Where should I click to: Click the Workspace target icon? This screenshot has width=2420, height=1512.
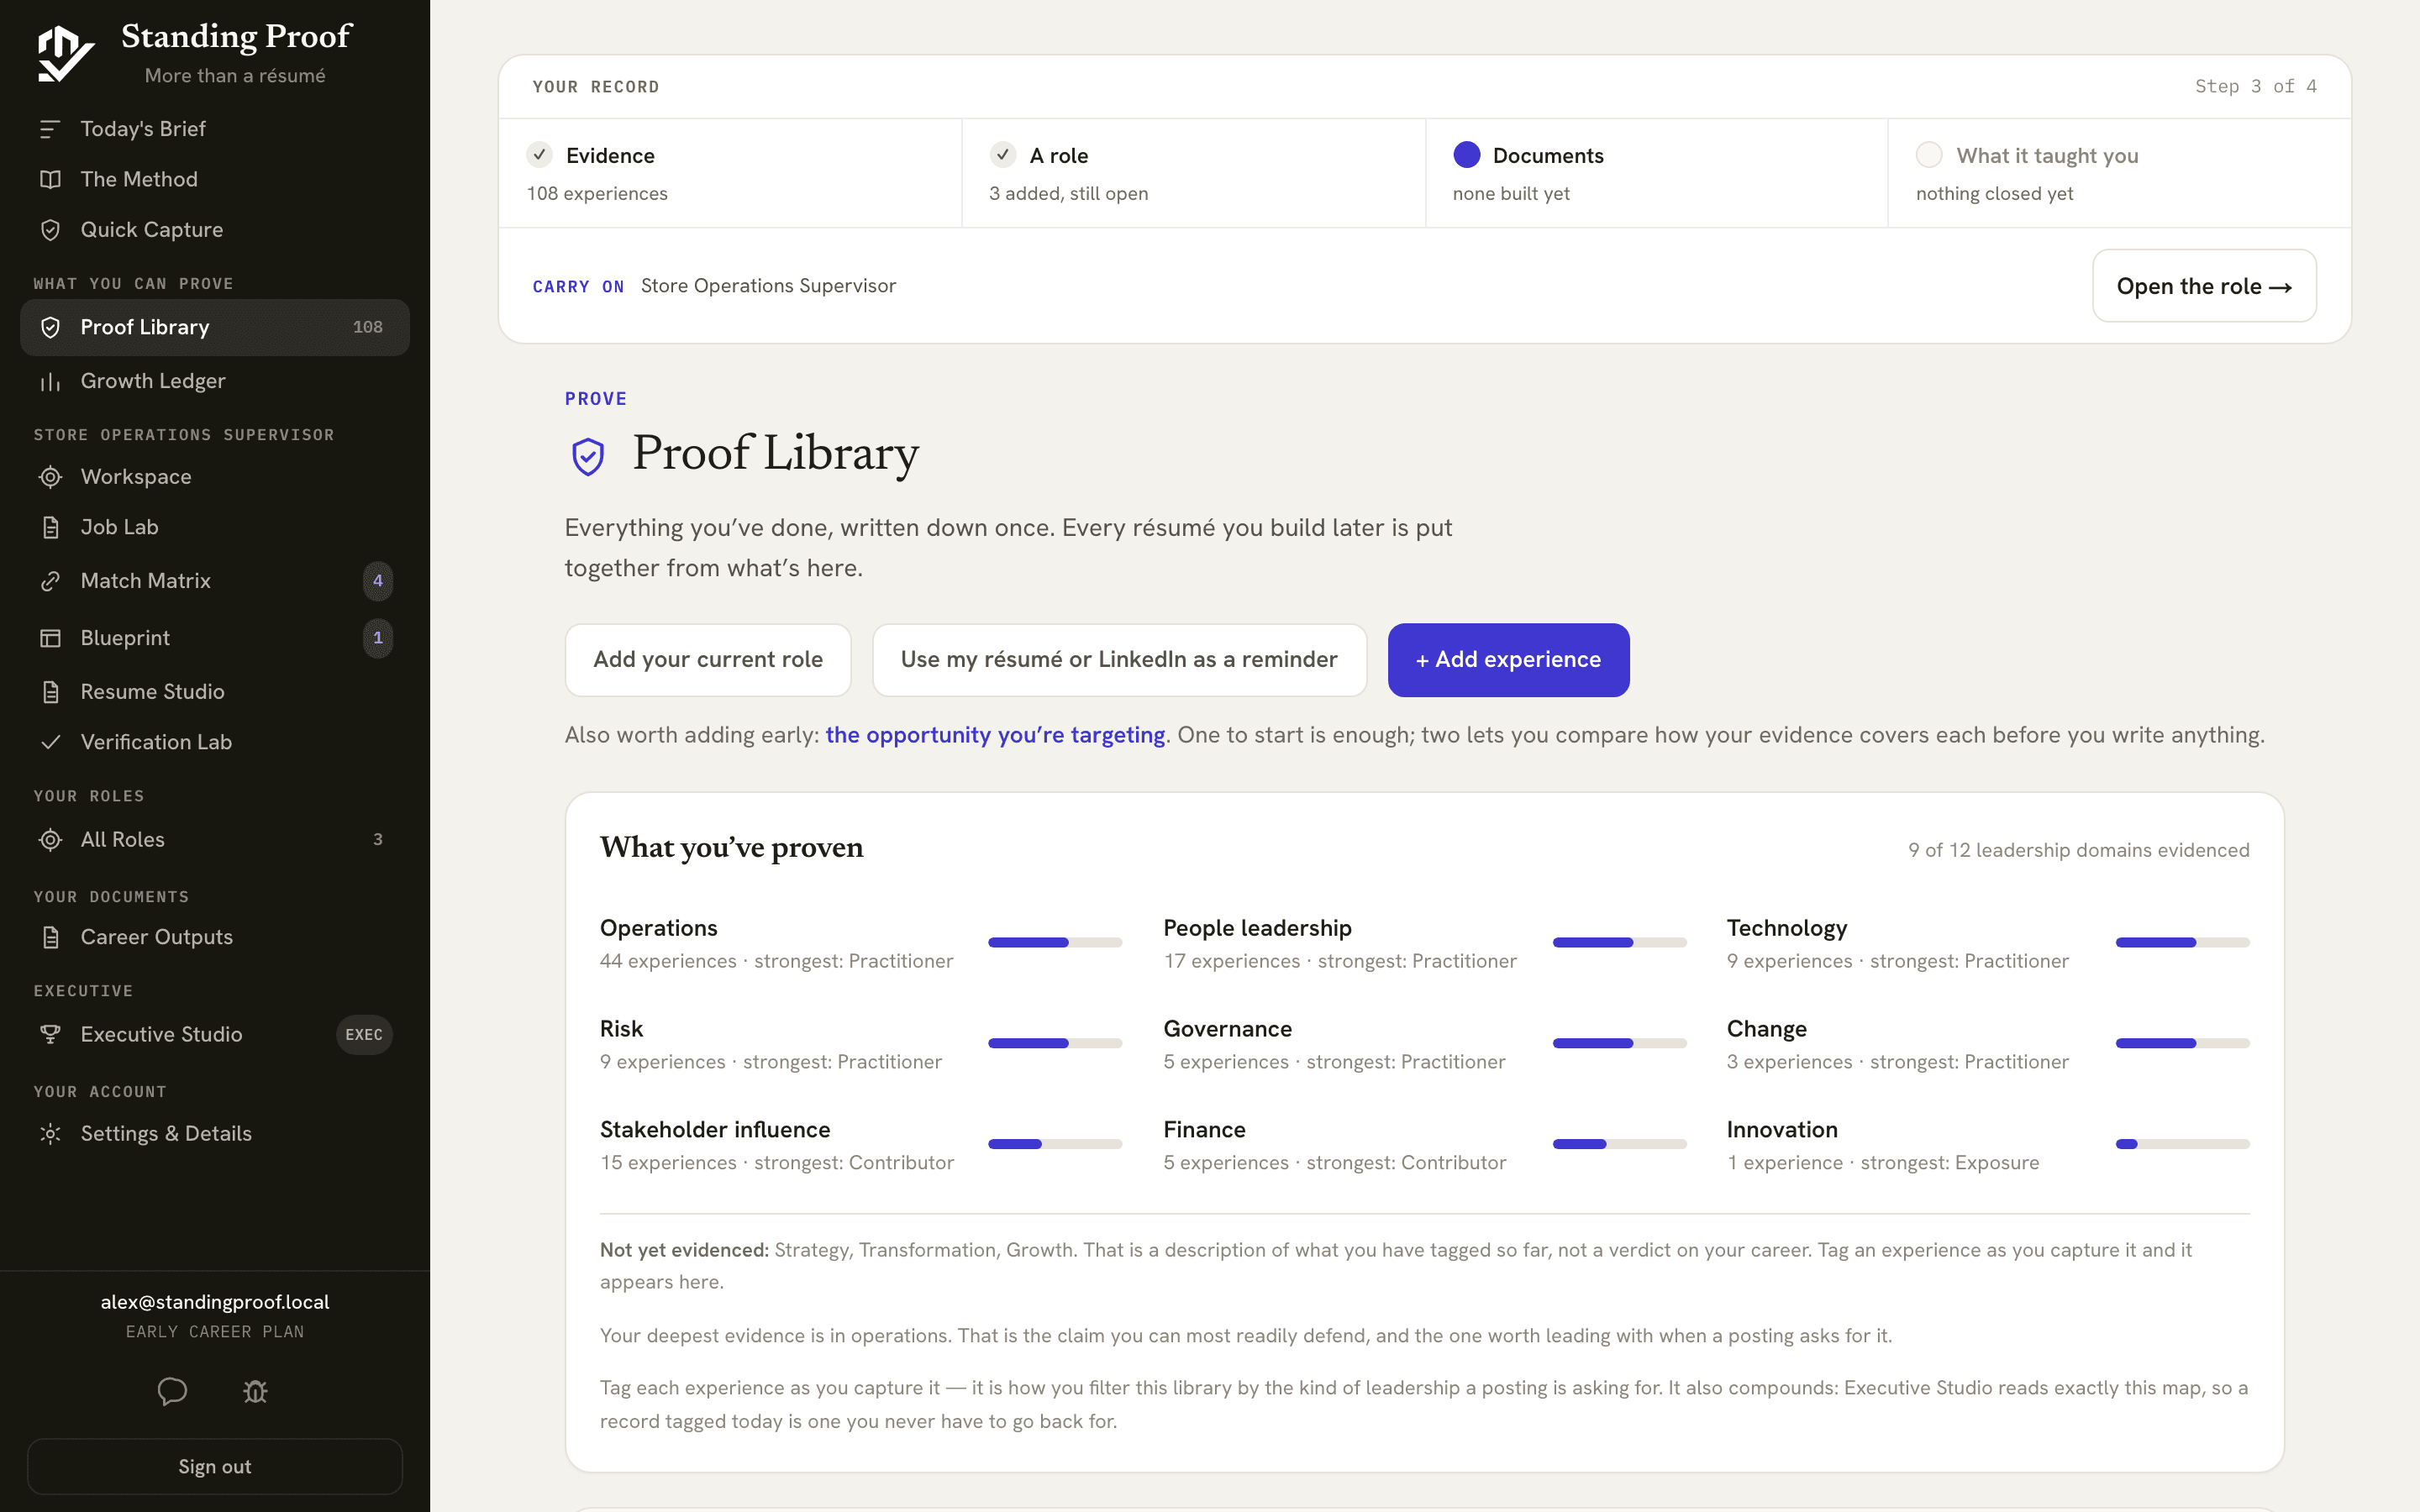pyautogui.click(x=50, y=477)
